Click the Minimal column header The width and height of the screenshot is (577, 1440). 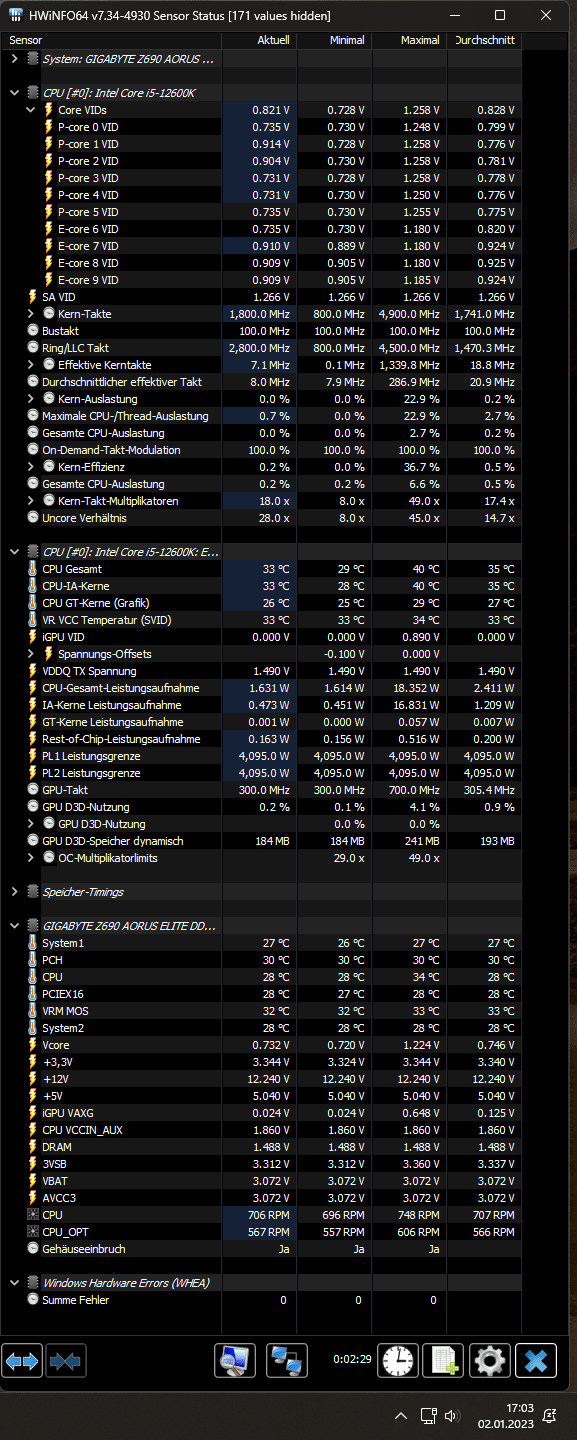coord(334,40)
